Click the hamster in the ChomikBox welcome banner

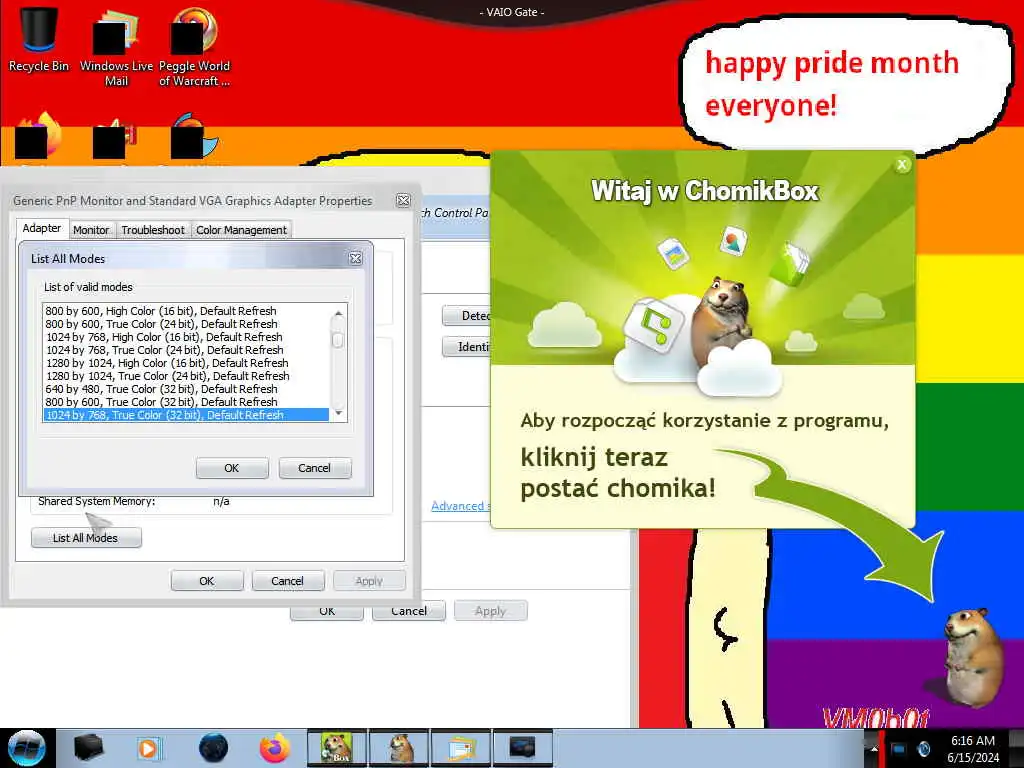pyautogui.click(x=722, y=320)
